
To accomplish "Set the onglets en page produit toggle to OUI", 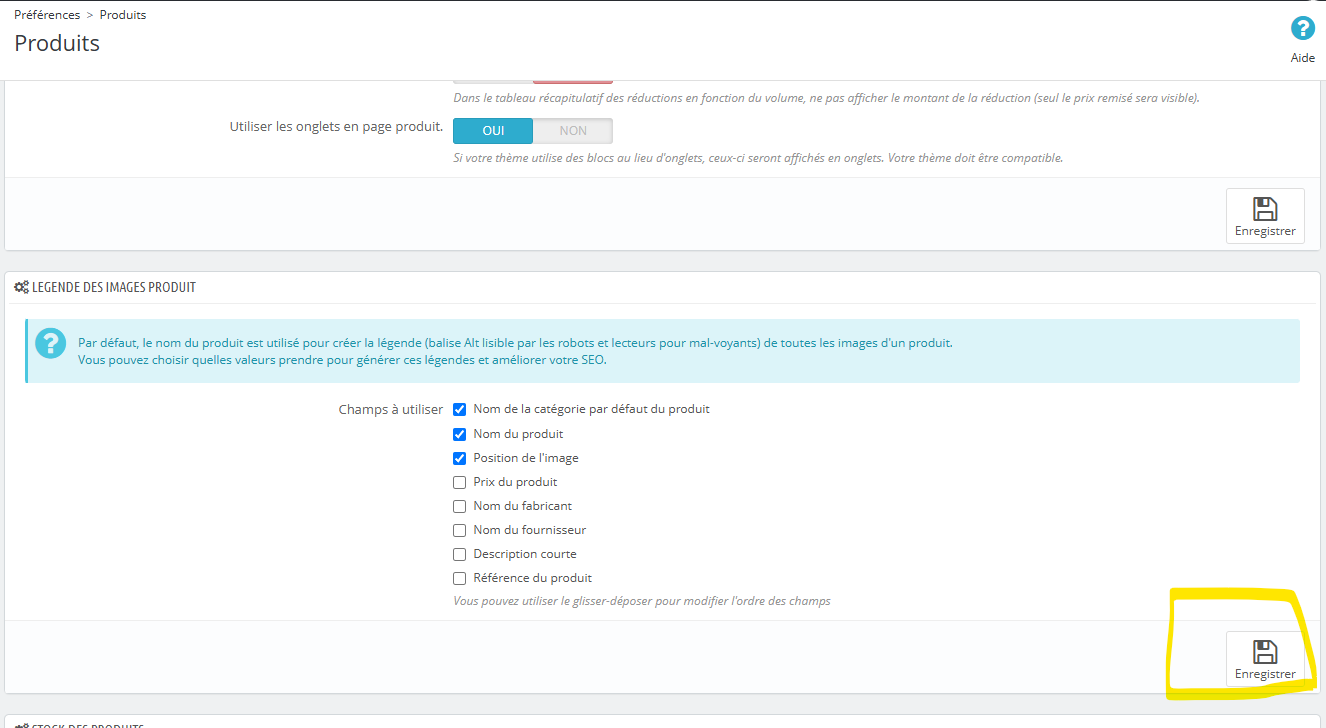I will (x=493, y=131).
